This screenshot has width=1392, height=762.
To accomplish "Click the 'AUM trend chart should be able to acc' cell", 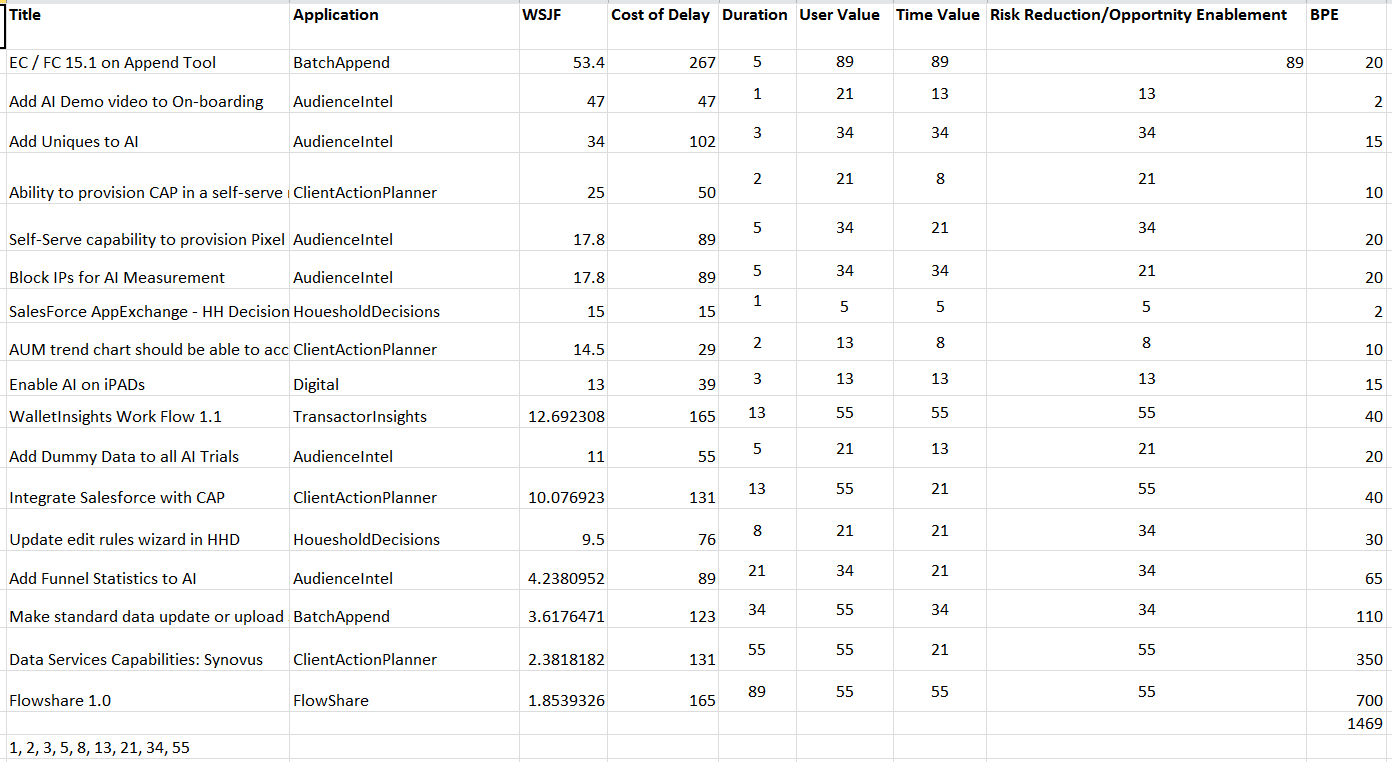I will tap(148, 343).
